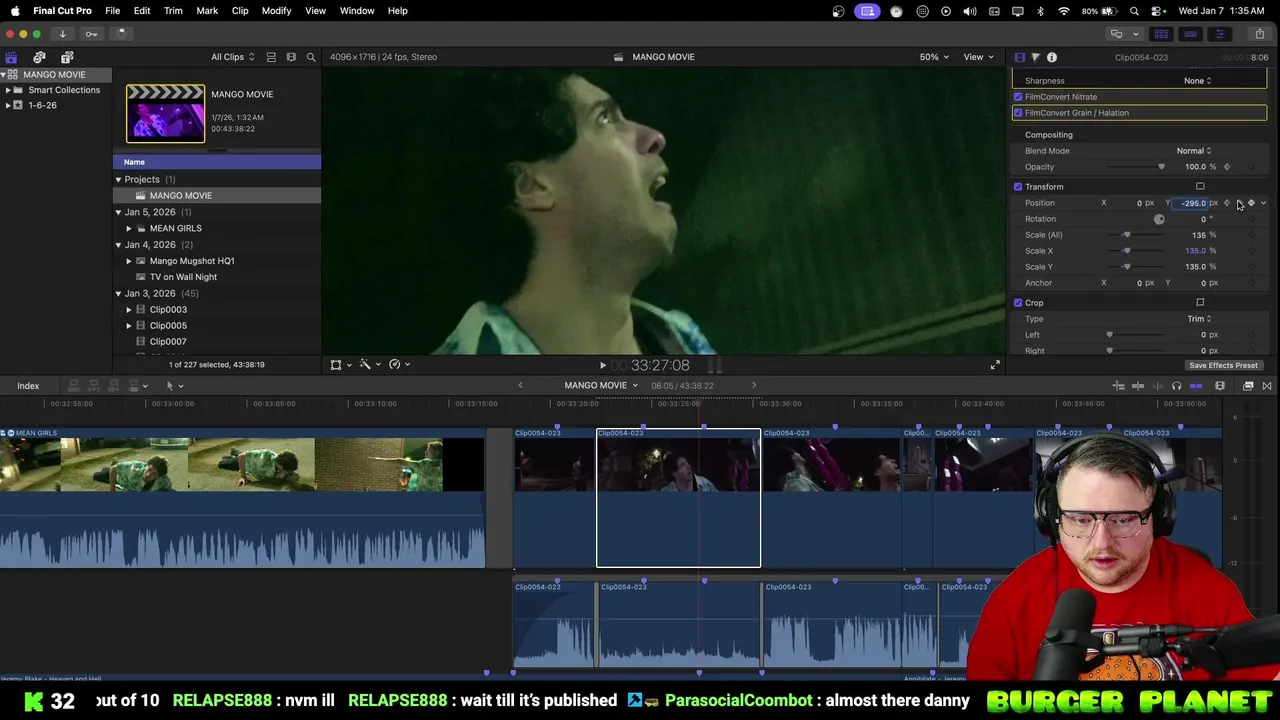
Task: Open the Color inspector triangle icon
Action: [1035, 57]
